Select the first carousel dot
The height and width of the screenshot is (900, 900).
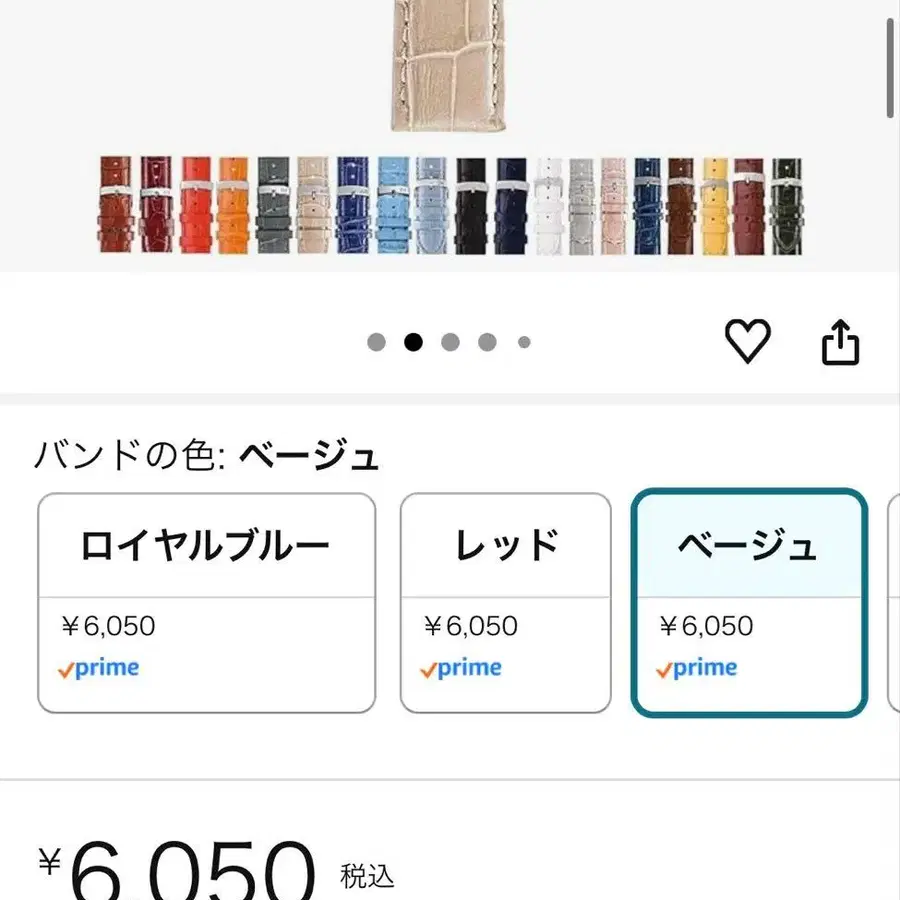coord(377,342)
